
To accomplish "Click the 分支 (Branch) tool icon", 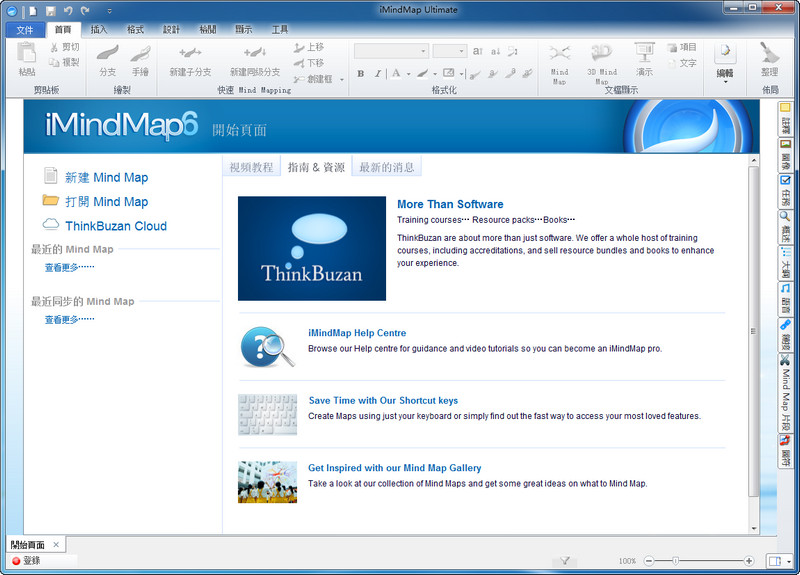I will 108,55.
